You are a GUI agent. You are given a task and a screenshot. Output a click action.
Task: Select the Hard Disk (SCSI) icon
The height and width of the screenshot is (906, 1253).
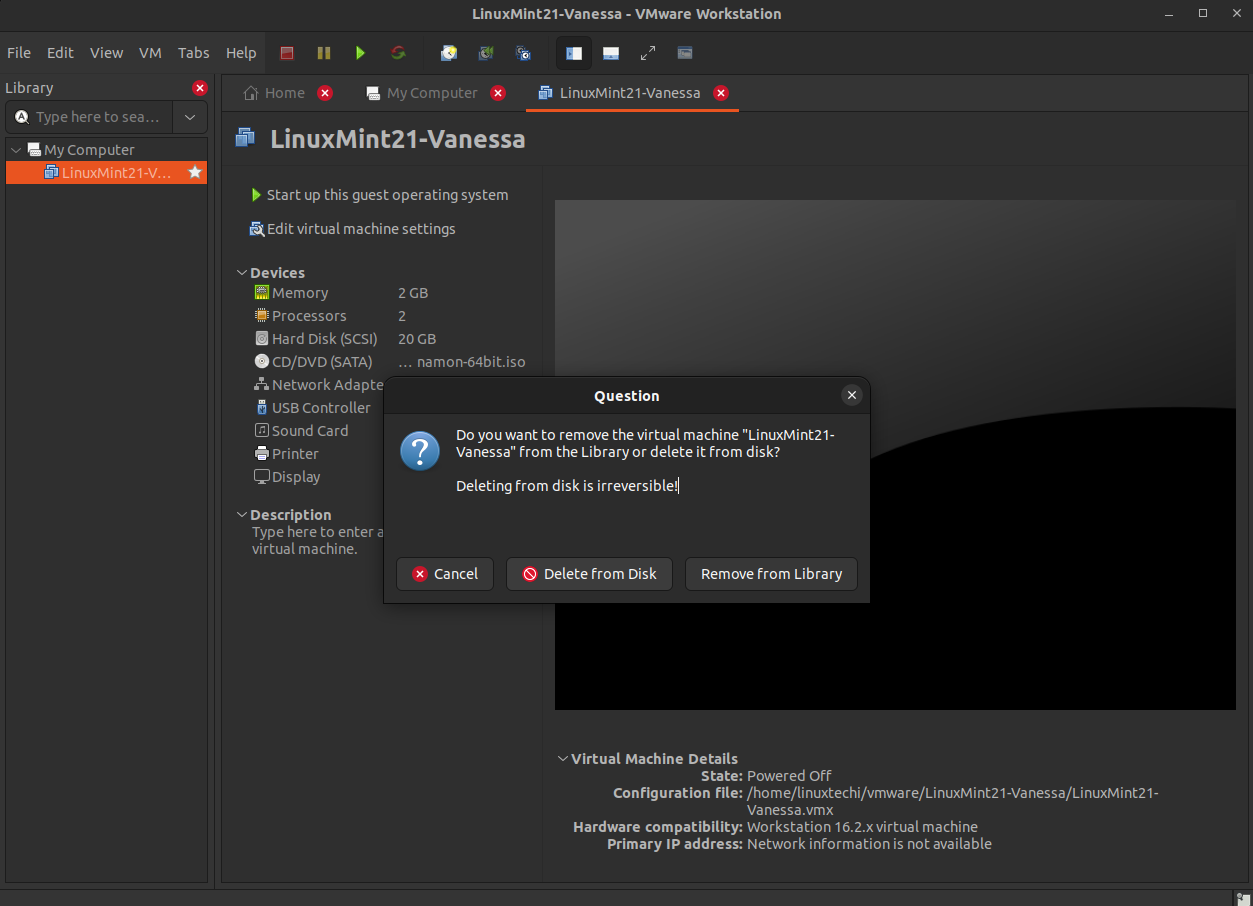262,339
